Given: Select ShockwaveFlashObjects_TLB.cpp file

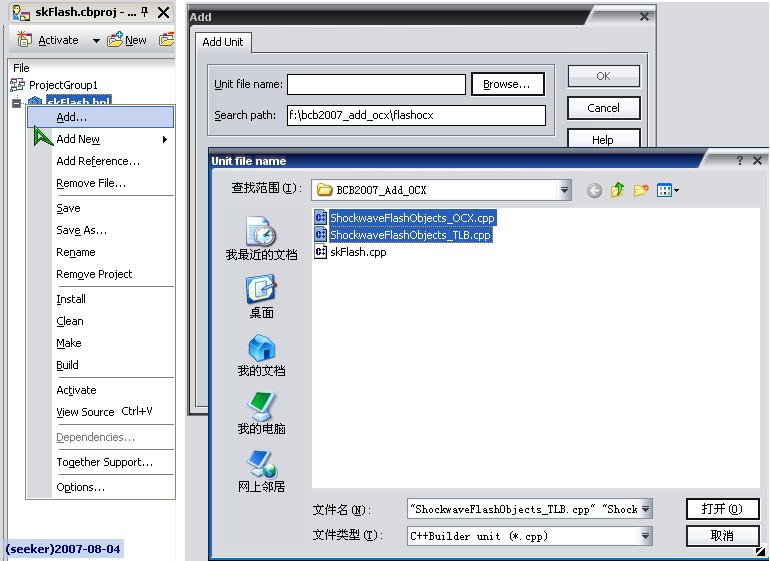Looking at the screenshot, I should [x=403, y=235].
